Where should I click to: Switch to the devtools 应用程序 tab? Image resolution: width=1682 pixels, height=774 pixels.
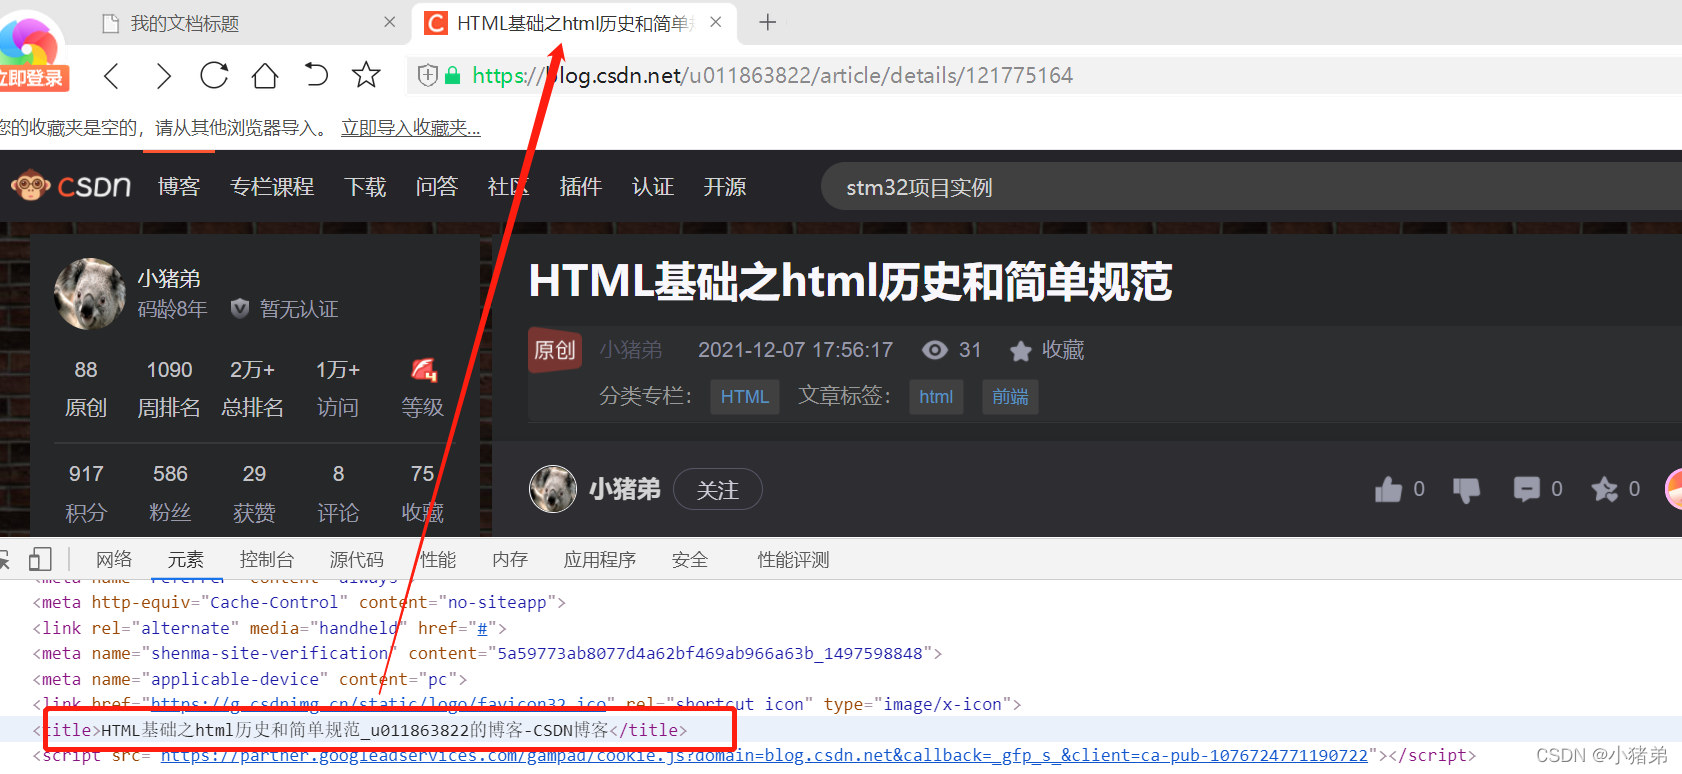click(x=600, y=560)
